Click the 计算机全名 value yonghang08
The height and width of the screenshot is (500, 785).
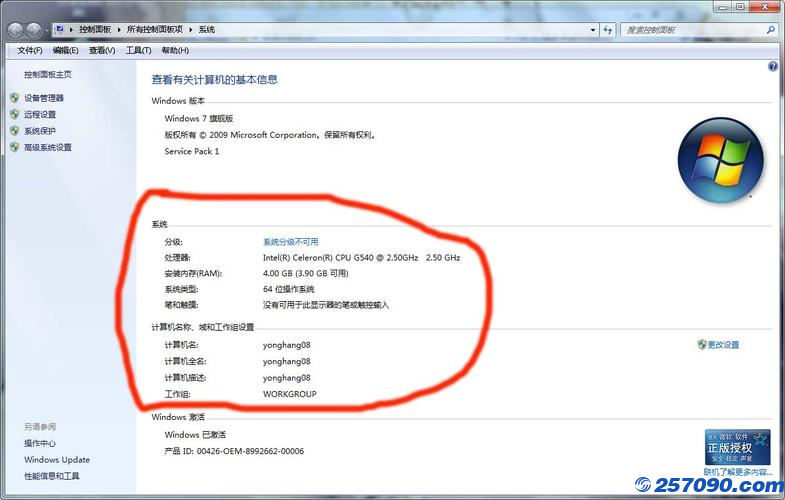click(287, 361)
